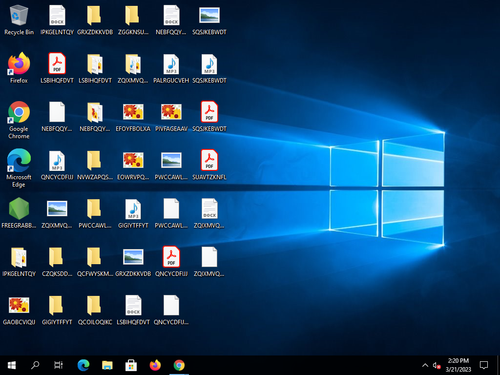The image size is (500, 375).
Task: Select the SUAVTZKNFL PDF file
Action: (209, 165)
